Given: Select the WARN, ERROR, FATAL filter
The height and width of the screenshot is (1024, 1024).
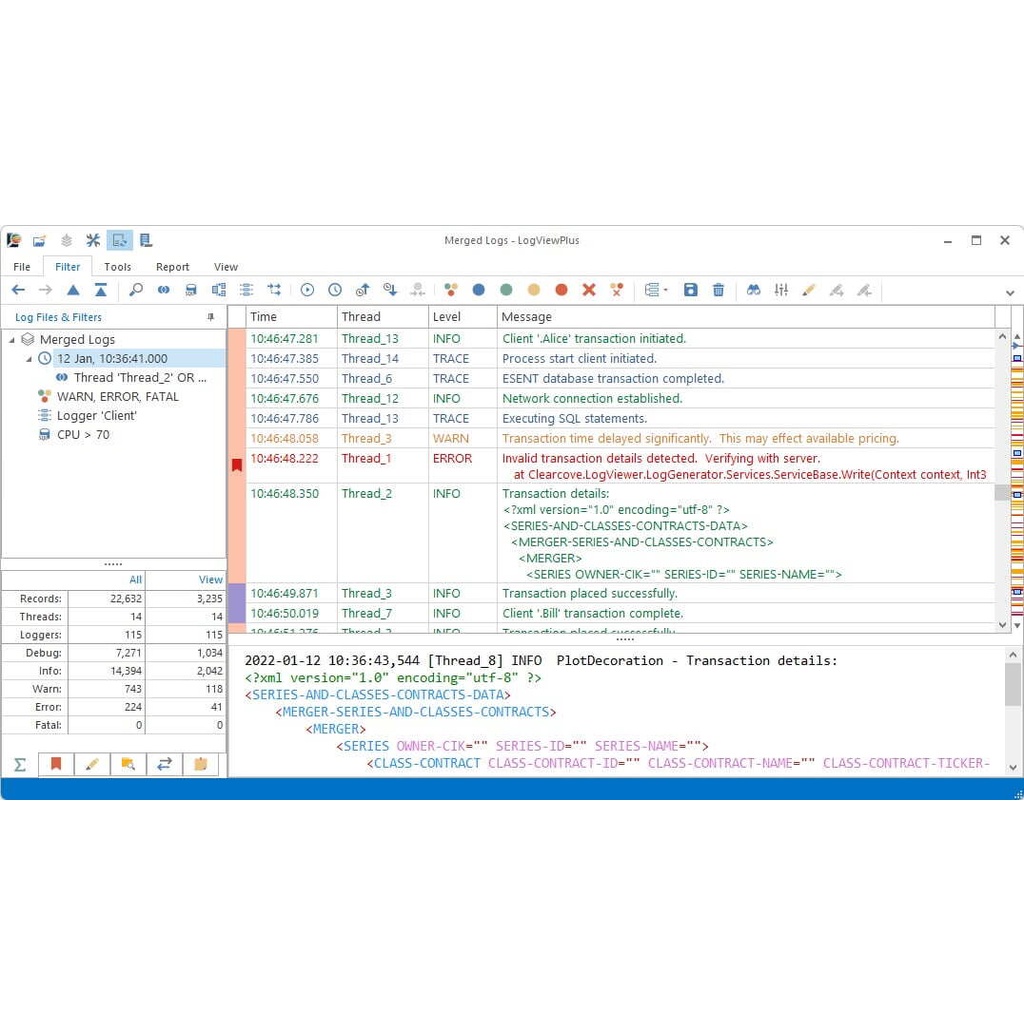Looking at the screenshot, I should [118, 397].
